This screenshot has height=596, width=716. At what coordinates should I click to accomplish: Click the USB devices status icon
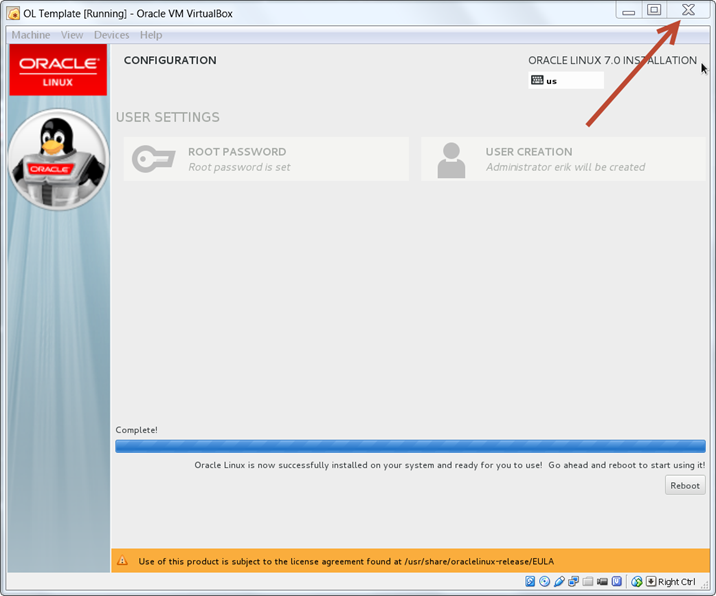tap(559, 581)
